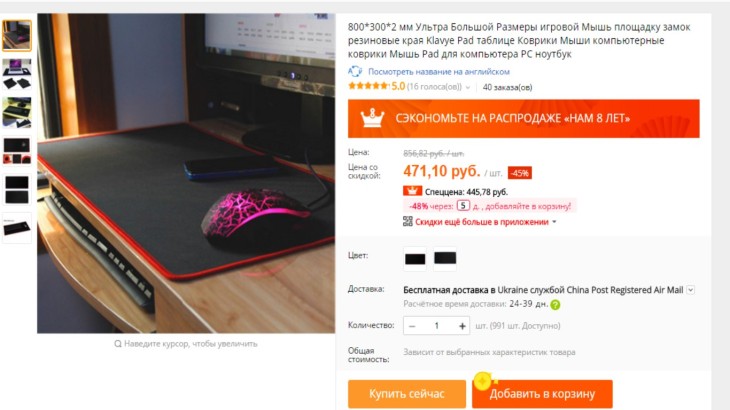730x410 pixels.
Task: Expand the ratings breakdown arrow after votes
Action: (468, 87)
